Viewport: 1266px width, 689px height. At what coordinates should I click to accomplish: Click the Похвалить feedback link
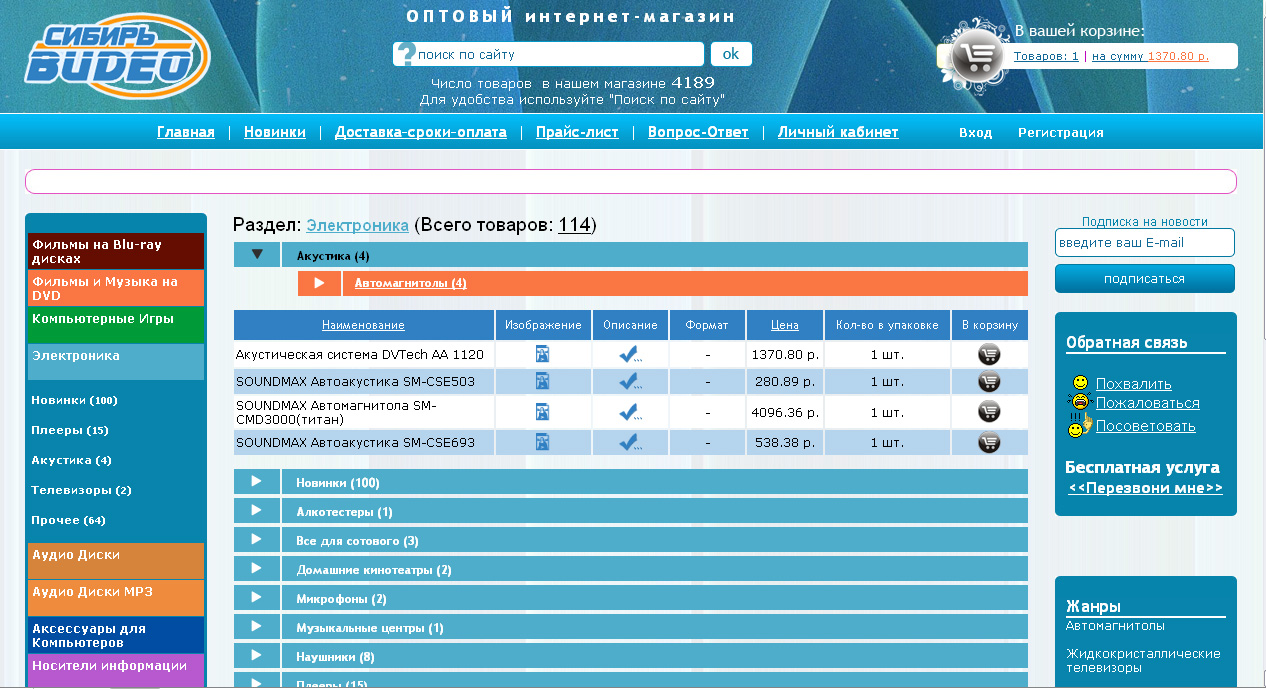coord(1134,384)
